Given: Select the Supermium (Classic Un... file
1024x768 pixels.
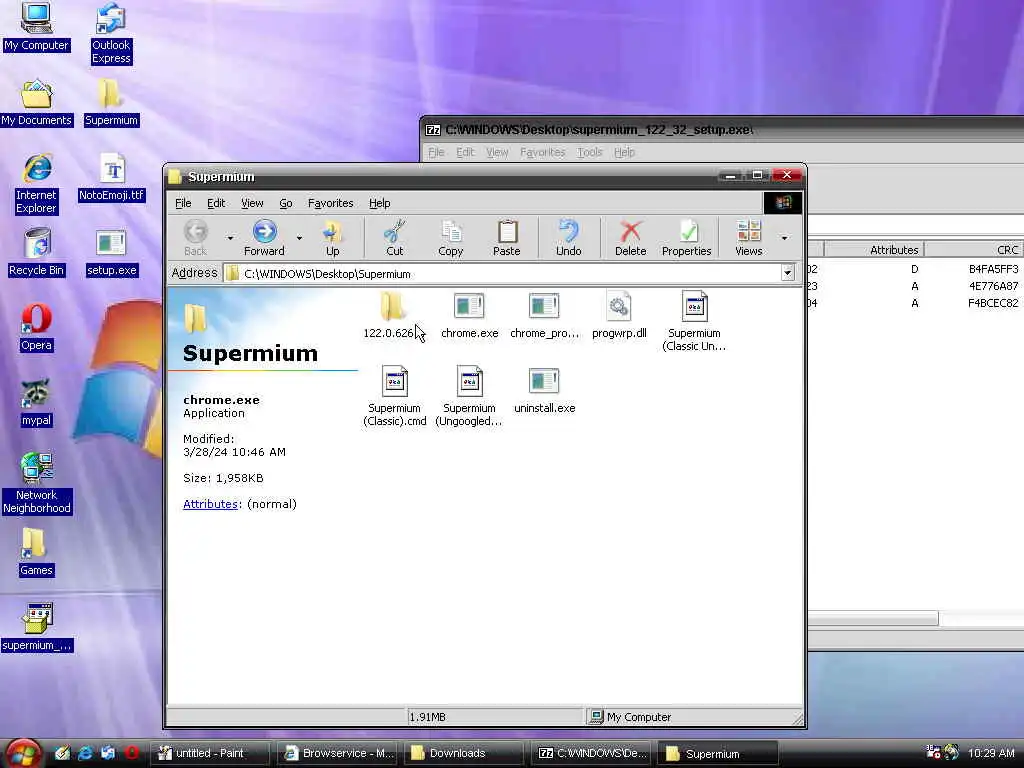Looking at the screenshot, I should point(694,321).
